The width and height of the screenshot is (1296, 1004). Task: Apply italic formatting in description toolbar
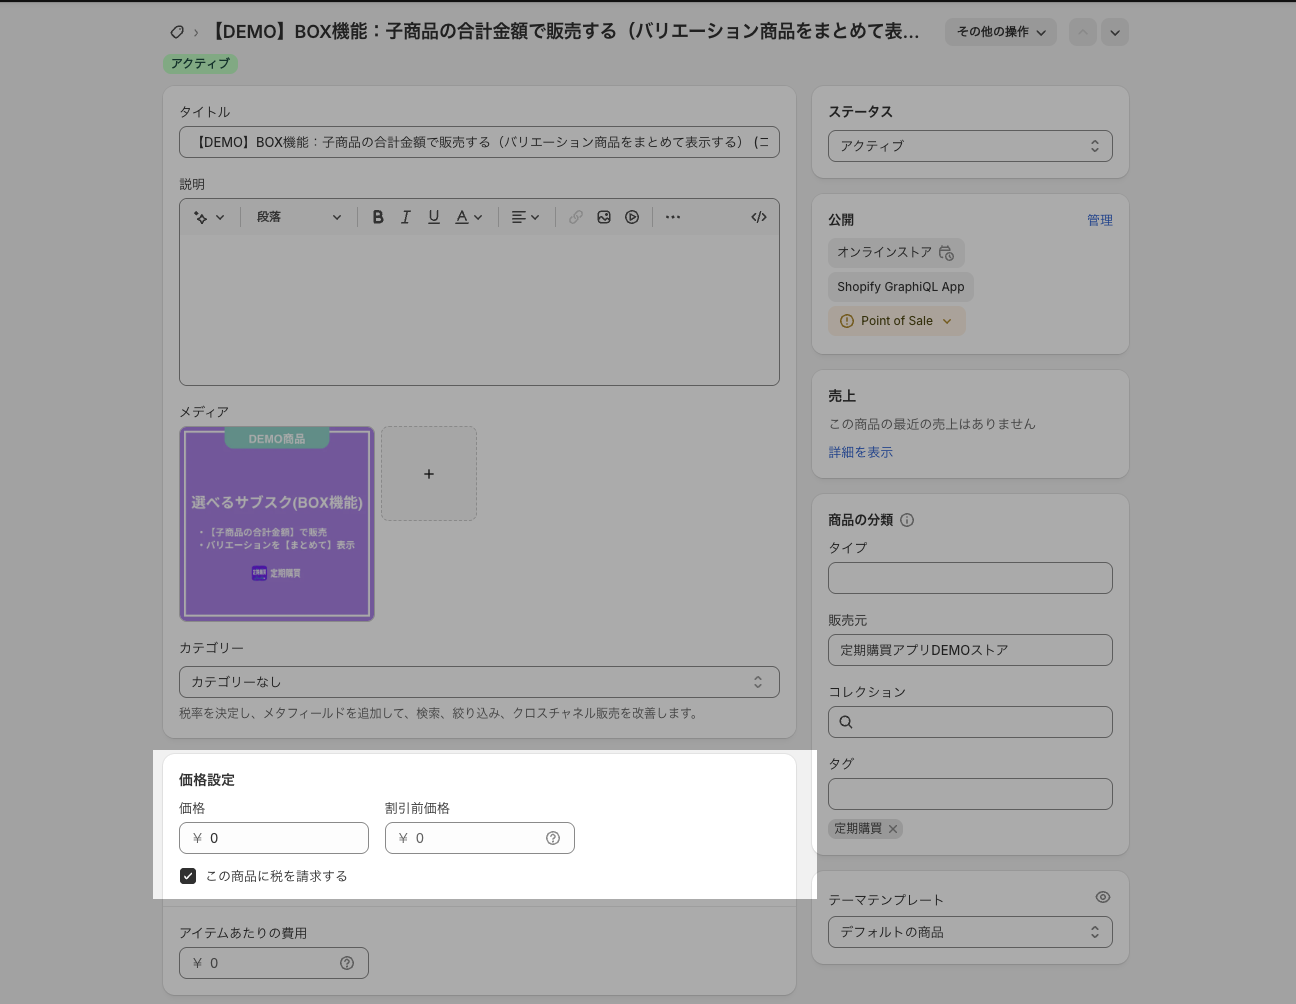[406, 217]
